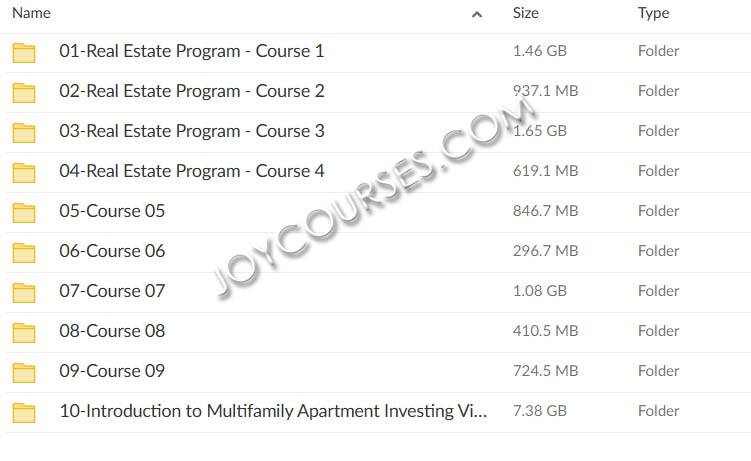Open 10-Introduction to Multifamily Apartment Investing folder
Screen dimensions: 751x461
click(x=273, y=411)
